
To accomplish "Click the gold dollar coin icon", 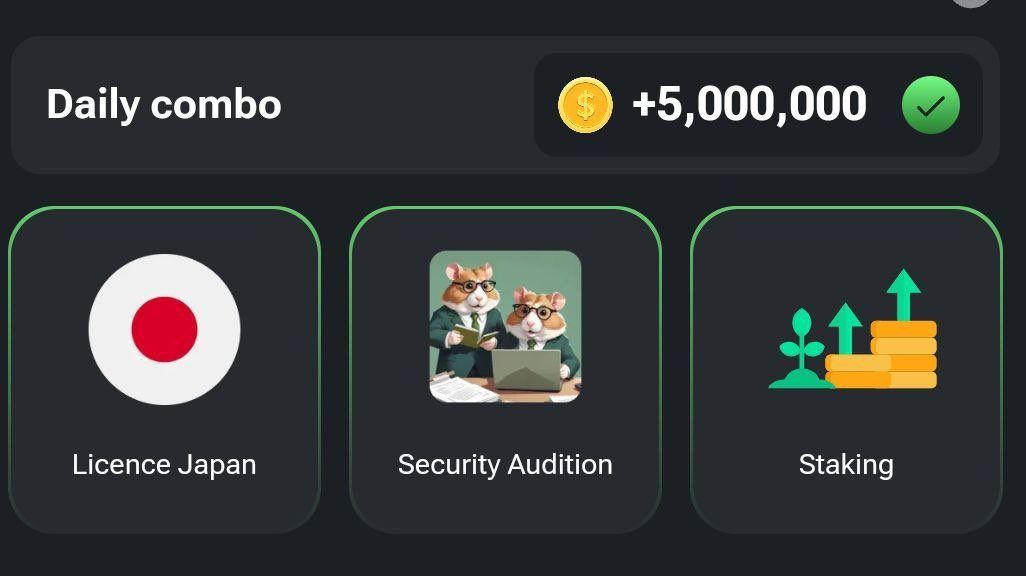I will click(x=585, y=105).
